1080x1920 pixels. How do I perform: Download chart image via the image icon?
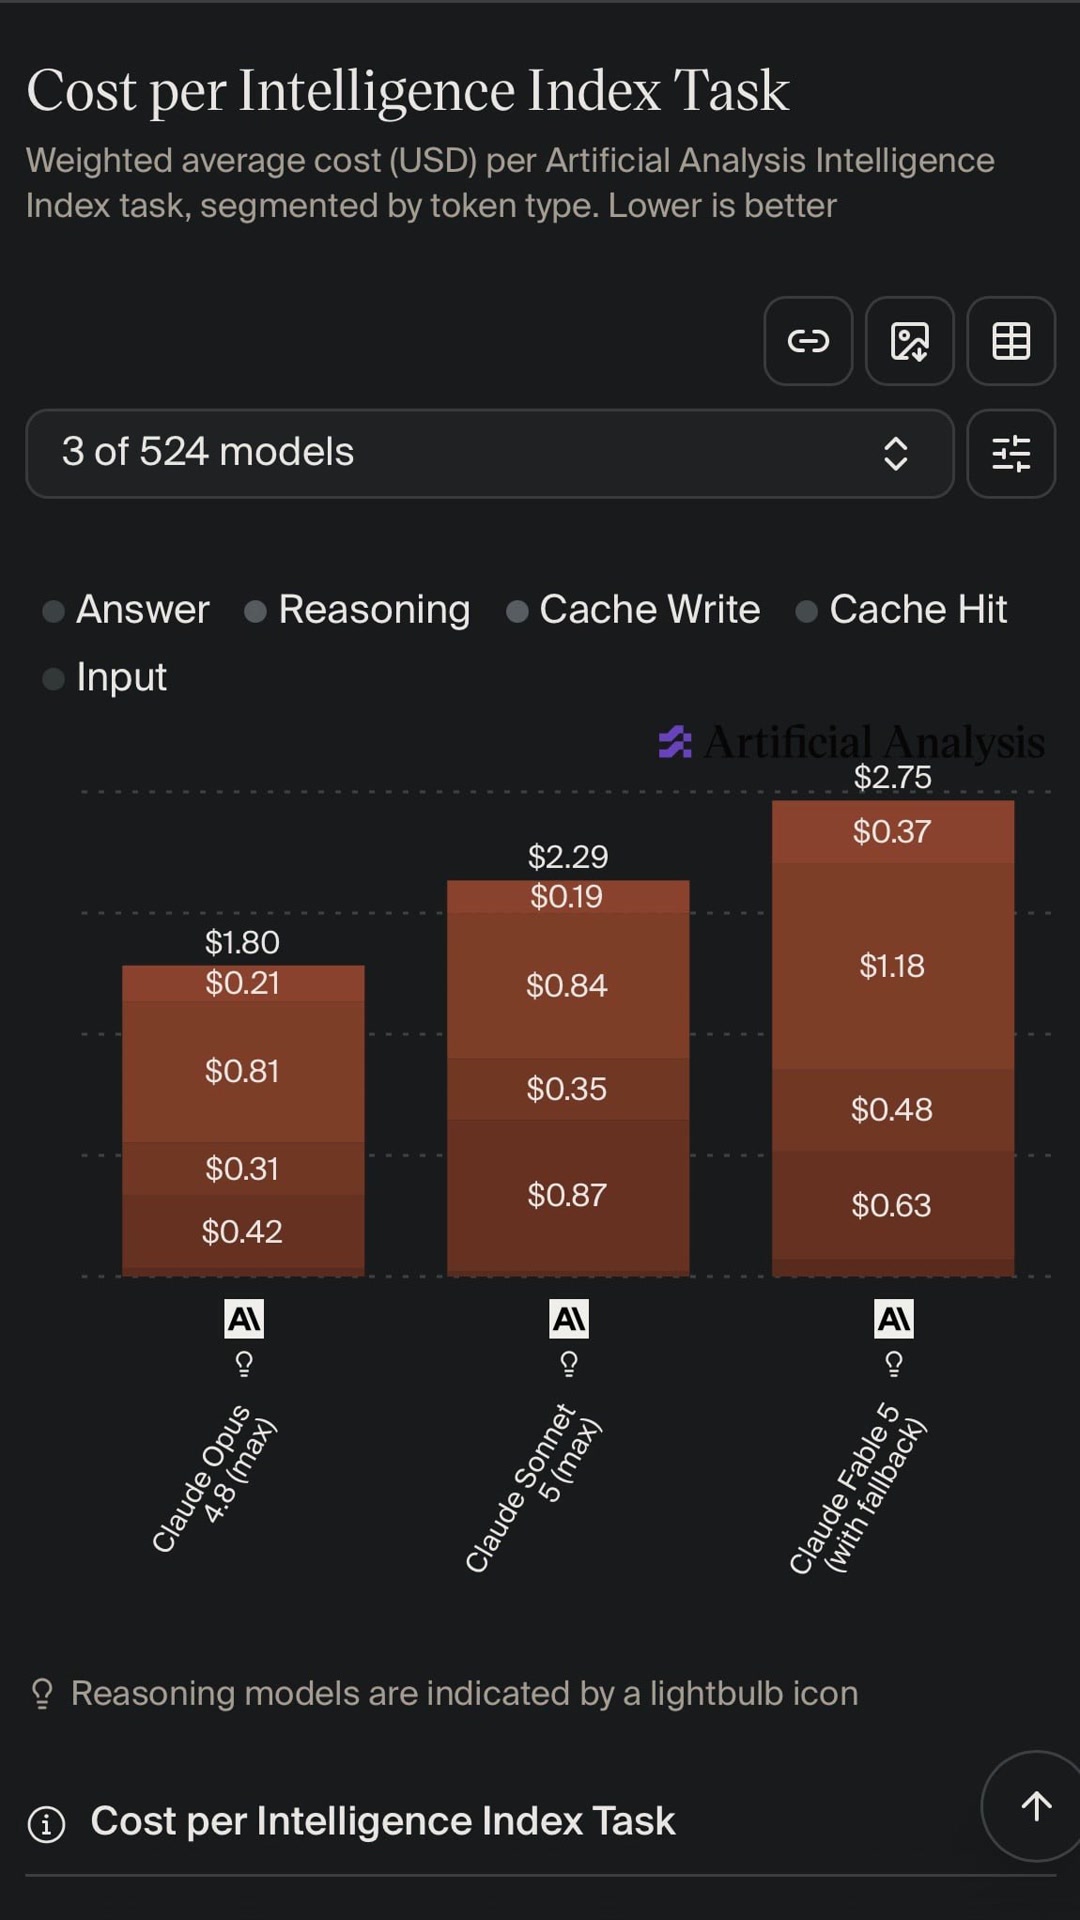909,341
